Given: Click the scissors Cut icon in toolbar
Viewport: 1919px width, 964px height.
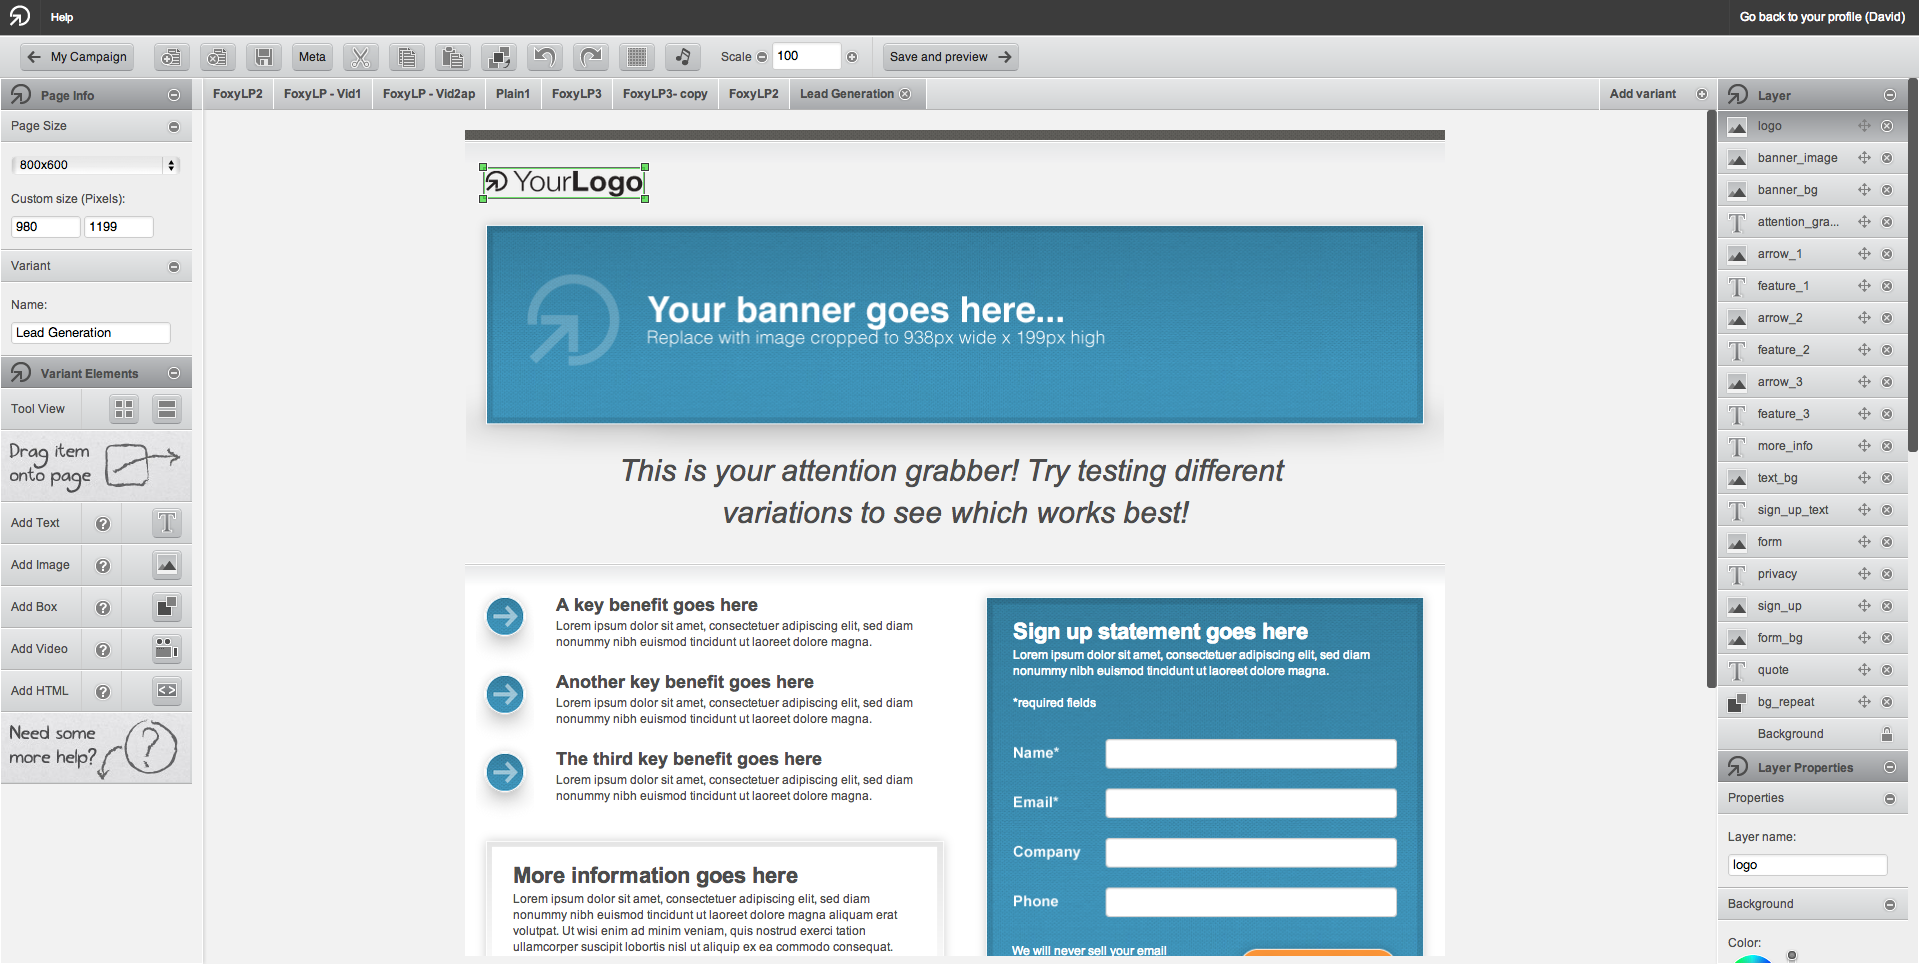Looking at the screenshot, I should coord(360,57).
